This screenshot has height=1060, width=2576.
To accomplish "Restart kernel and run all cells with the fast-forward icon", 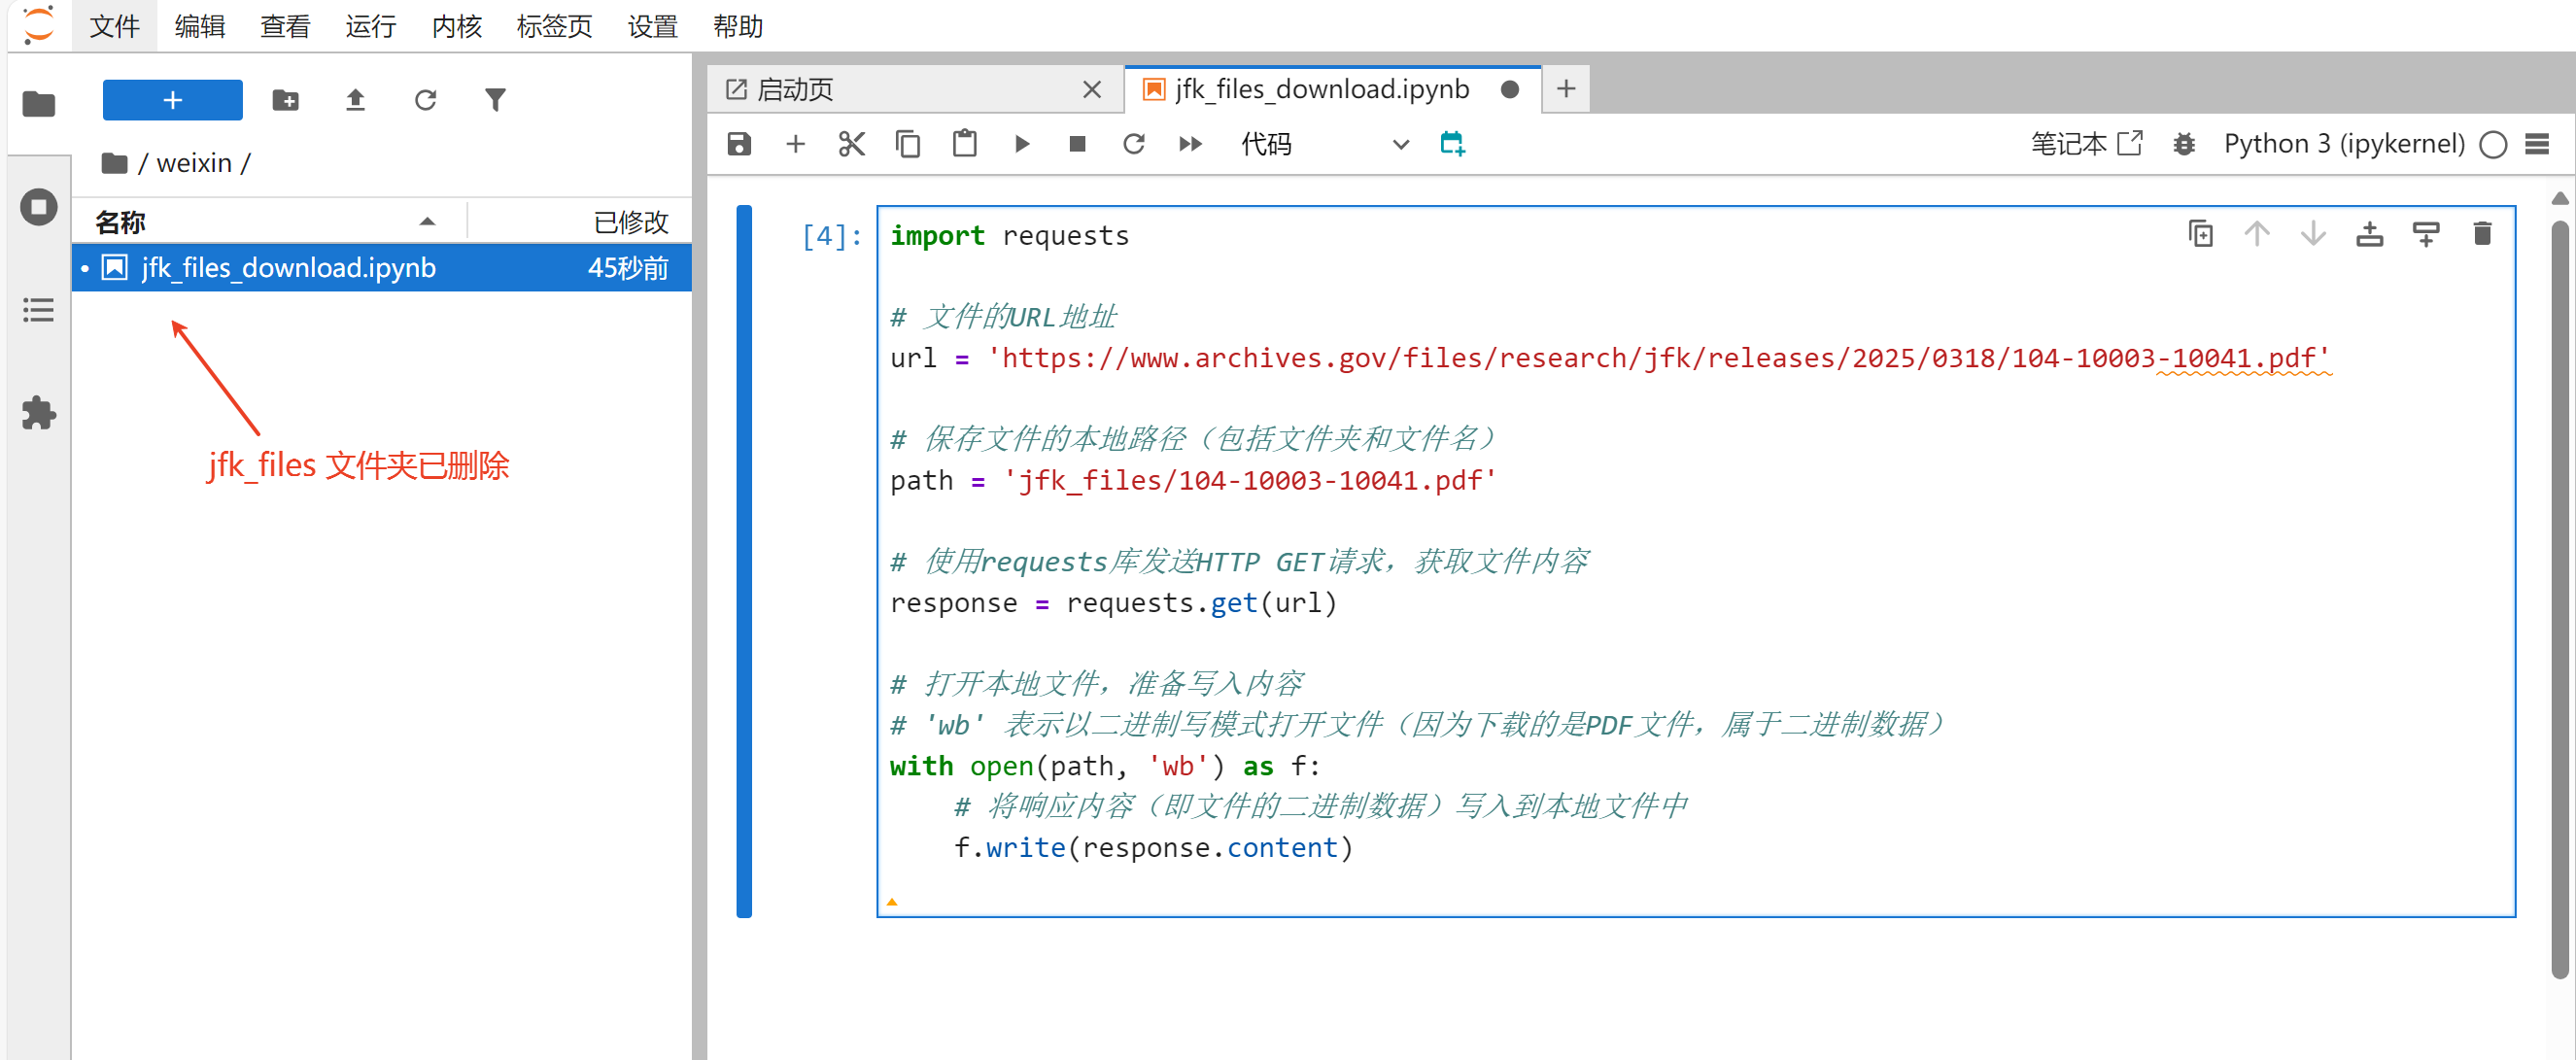I will [1190, 144].
